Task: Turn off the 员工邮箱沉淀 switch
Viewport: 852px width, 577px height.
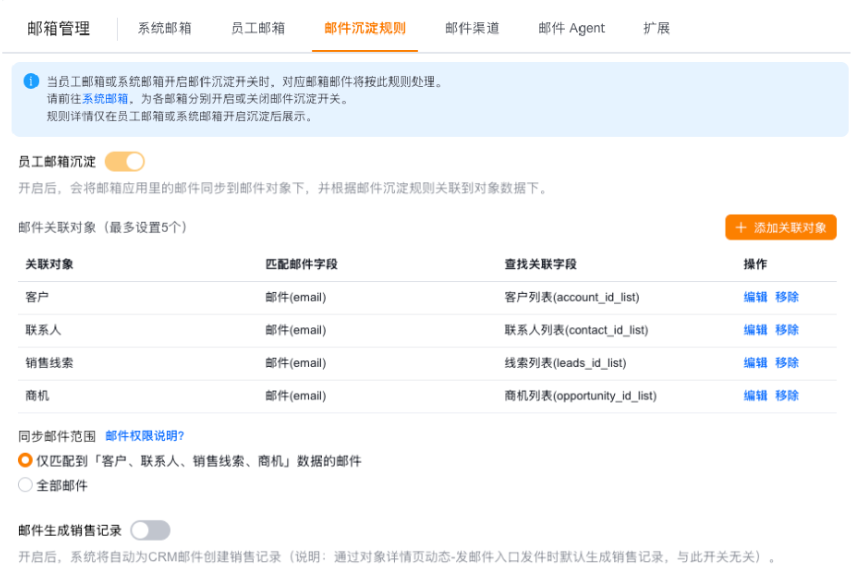Action: click(125, 161)
